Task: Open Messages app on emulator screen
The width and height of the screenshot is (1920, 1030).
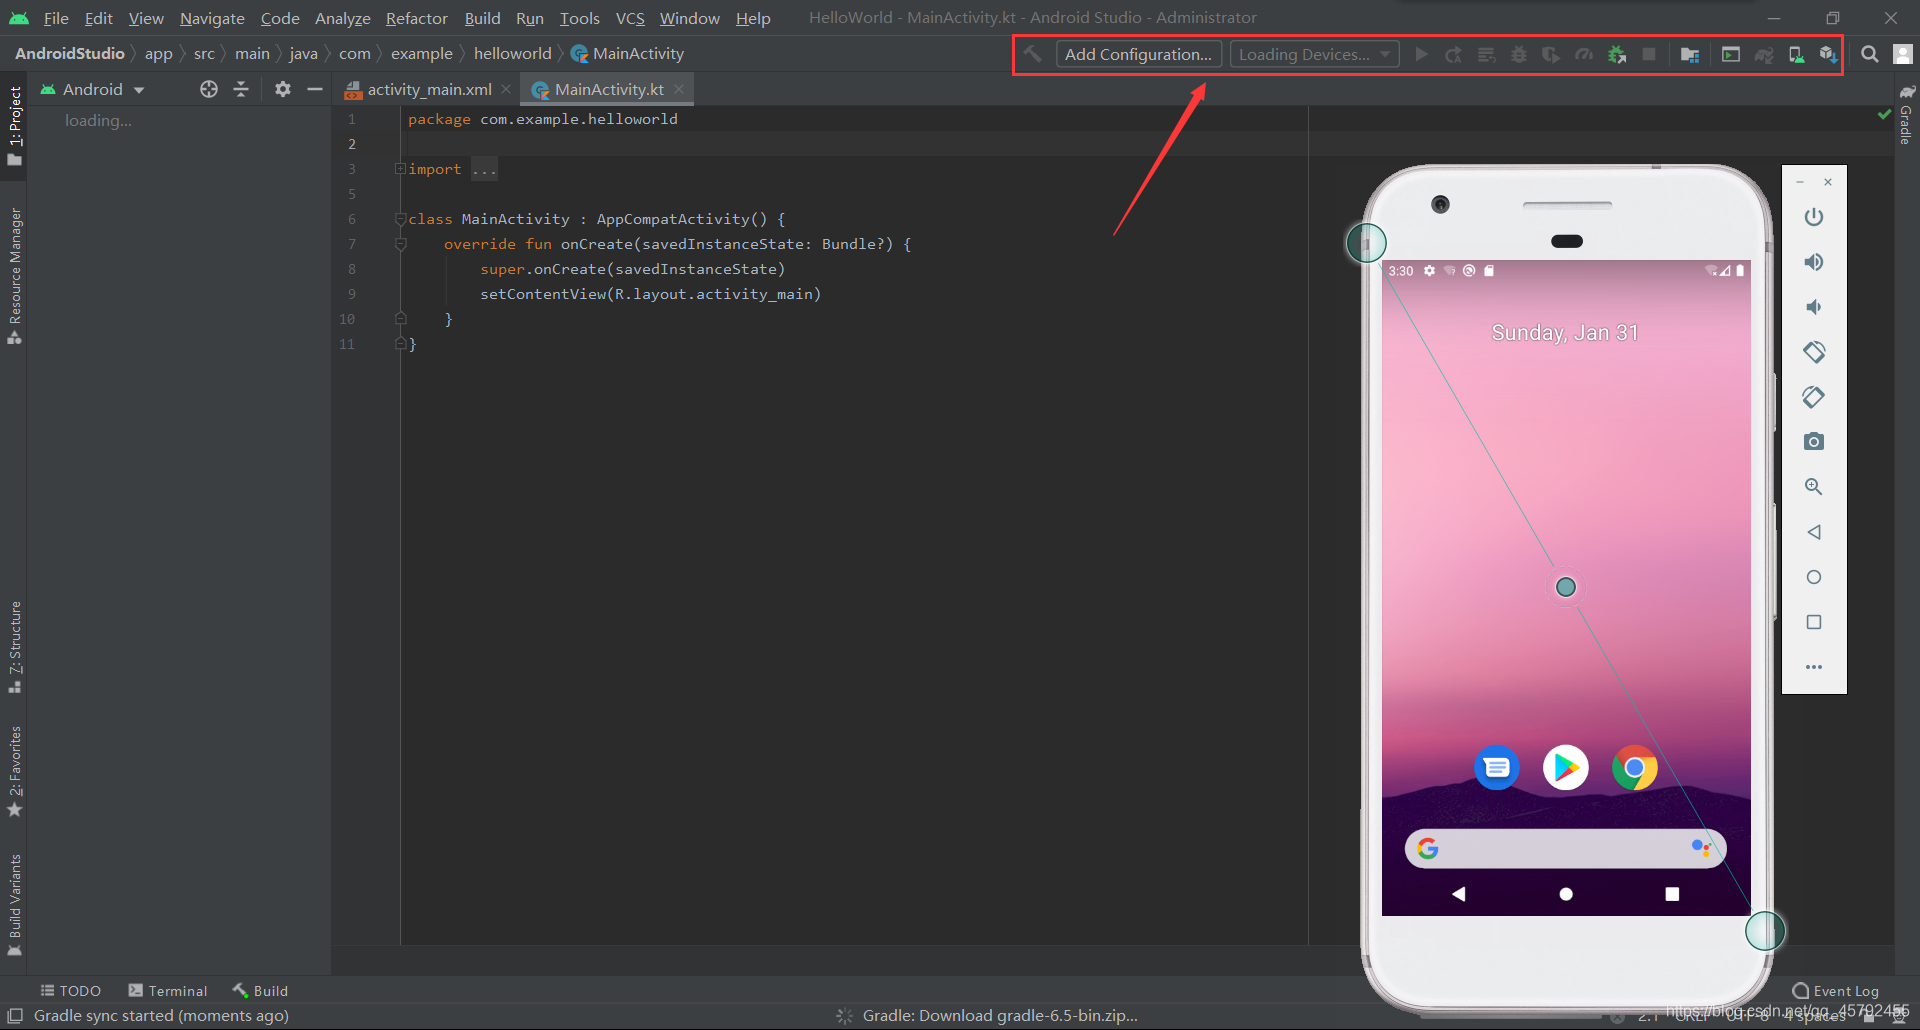Action: (x=1497, y=768)
